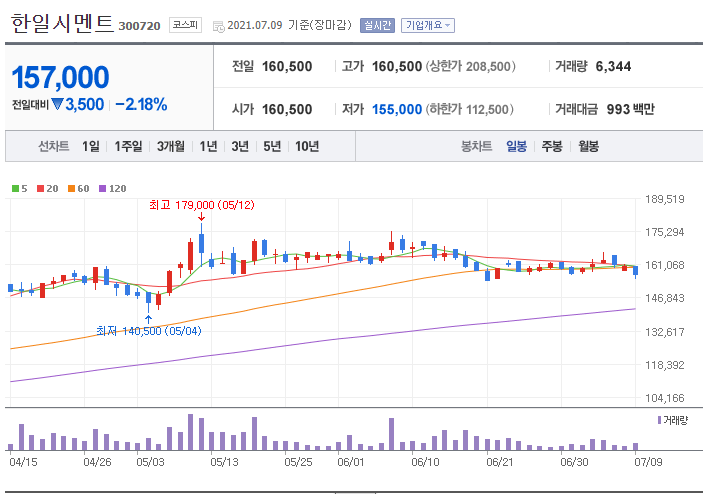Click the 한일시멘트 stock name
Screen dimensions: 703x494
[x=62, y=23]
